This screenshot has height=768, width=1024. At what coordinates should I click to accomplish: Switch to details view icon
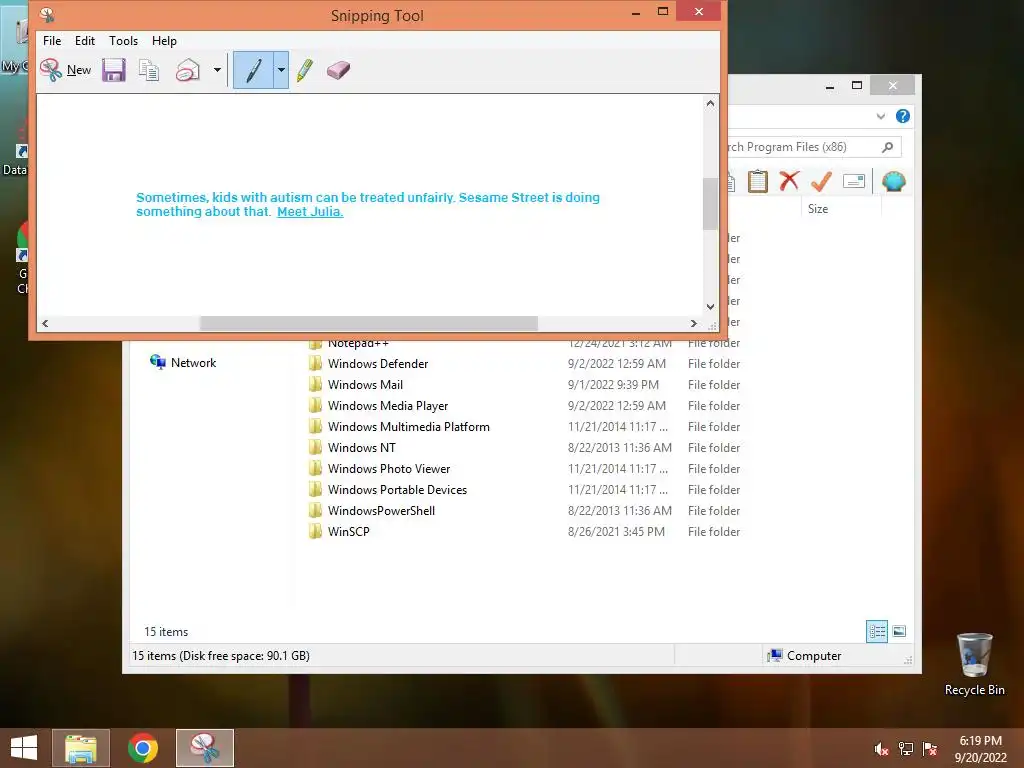click(876, 631)
